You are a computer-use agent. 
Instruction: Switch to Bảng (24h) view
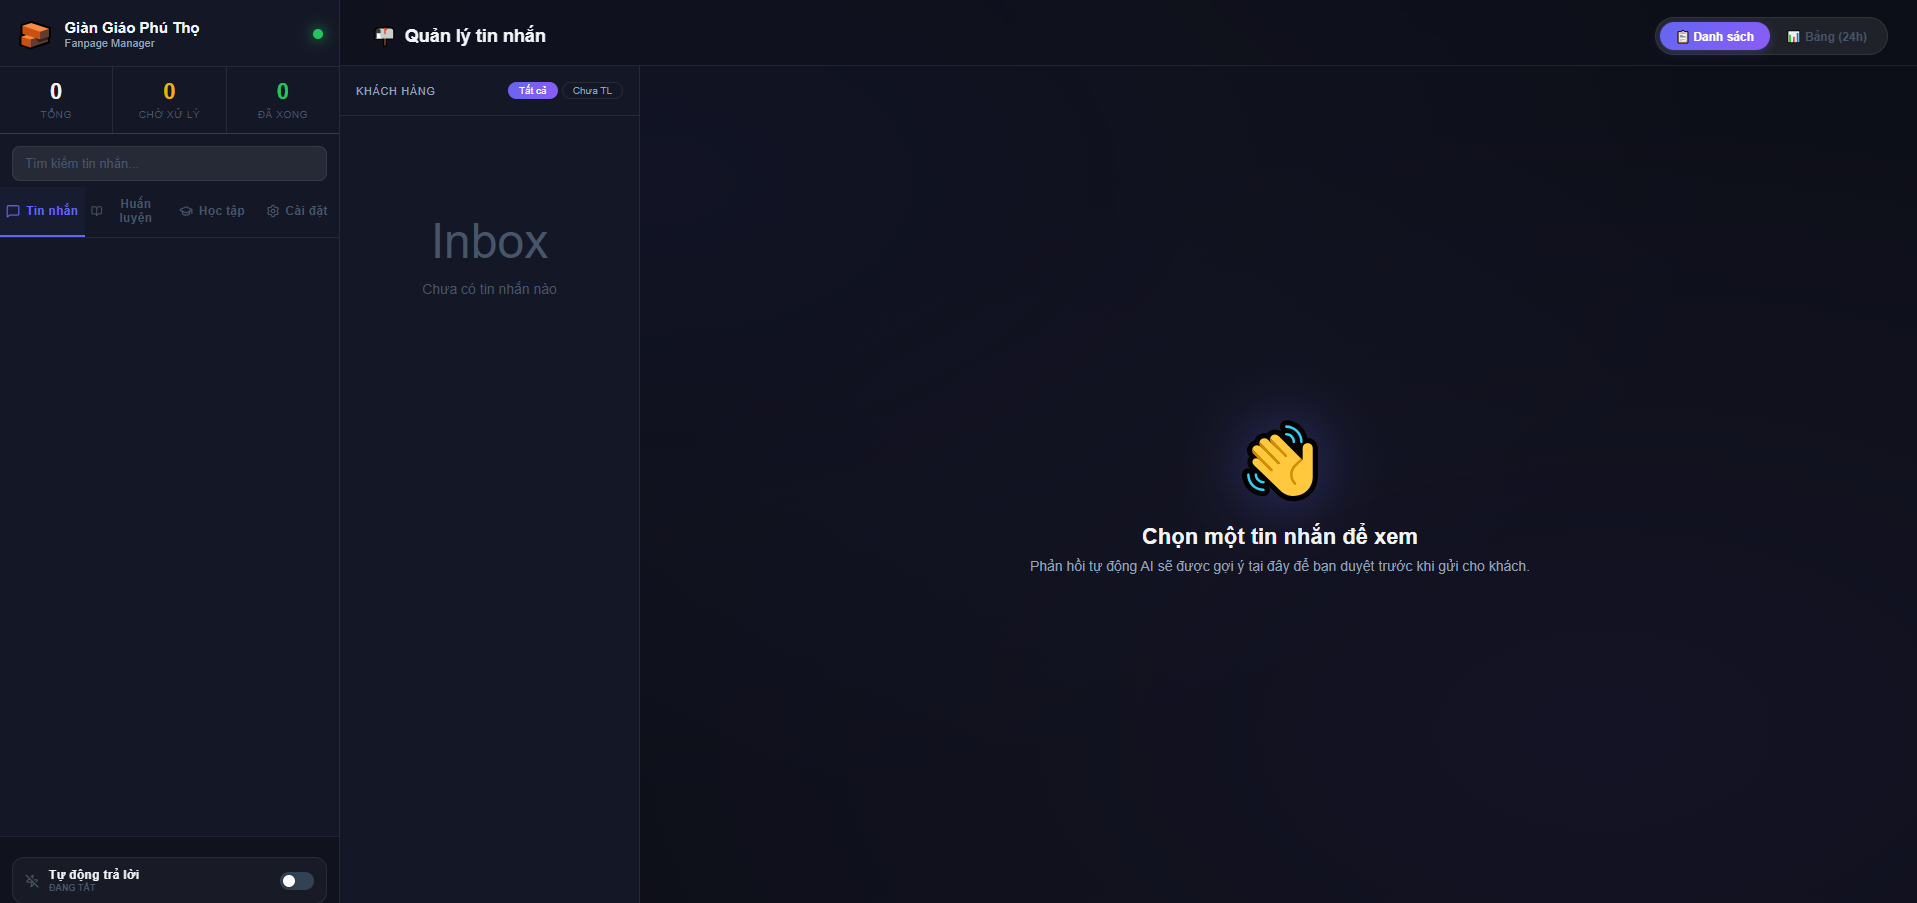pos(1827,37)
